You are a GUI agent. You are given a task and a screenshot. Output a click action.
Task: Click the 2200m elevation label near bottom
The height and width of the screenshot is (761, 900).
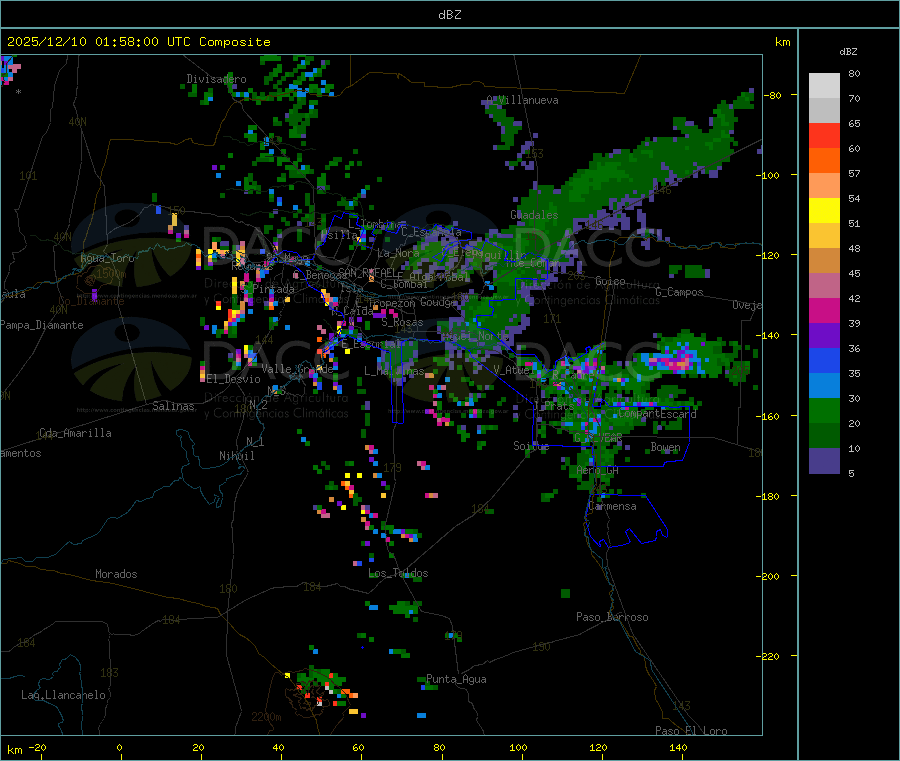coord(266,717)
